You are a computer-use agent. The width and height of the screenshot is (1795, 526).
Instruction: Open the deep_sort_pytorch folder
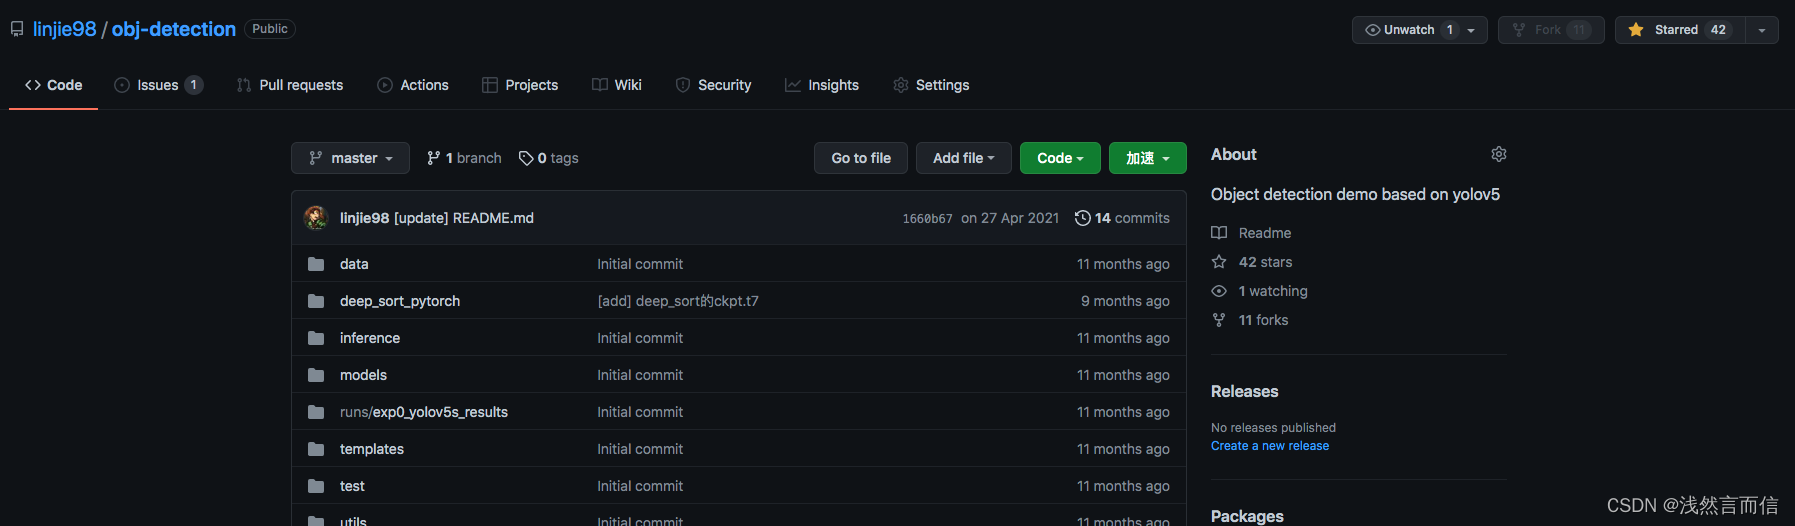[400, 301]
